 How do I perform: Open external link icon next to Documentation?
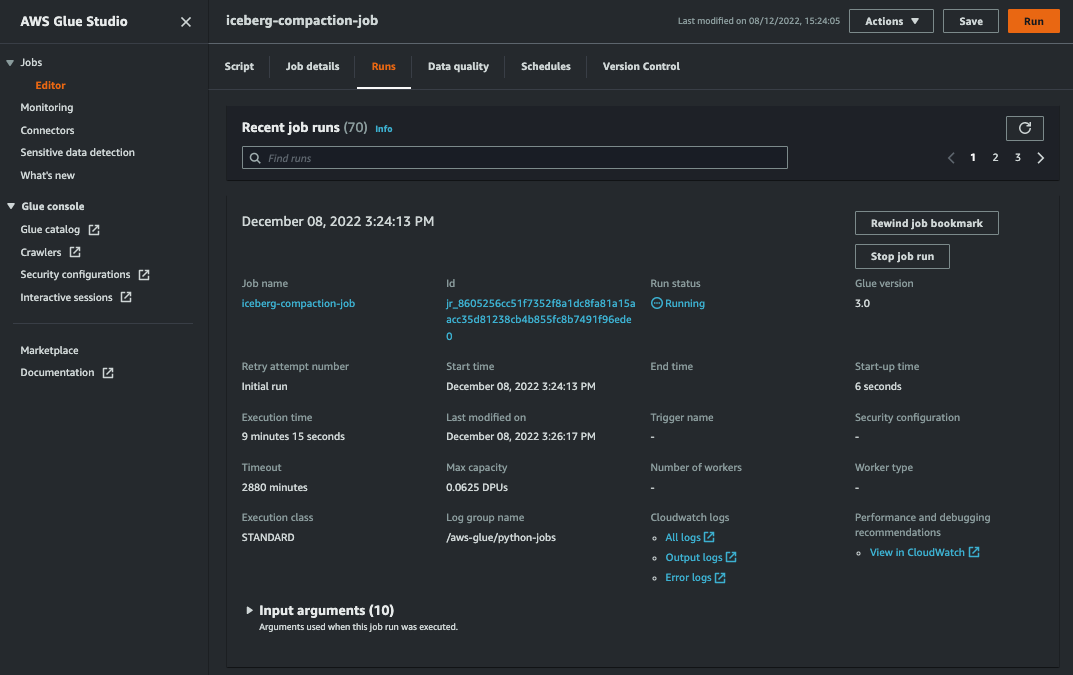108,373
